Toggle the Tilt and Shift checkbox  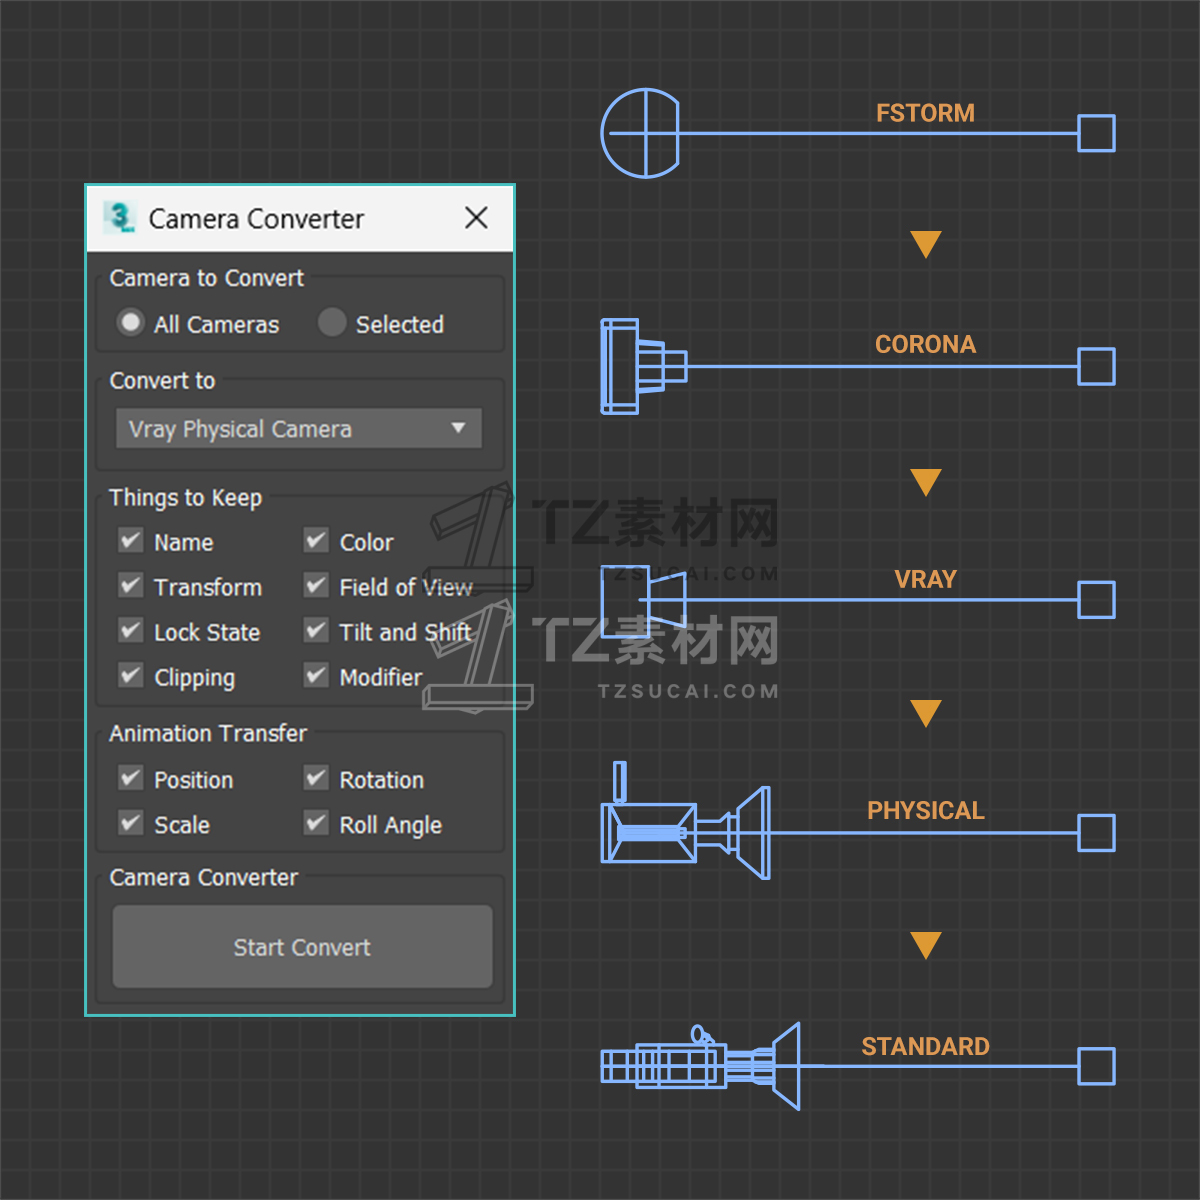pyautogui.click(x=316, y=631)
